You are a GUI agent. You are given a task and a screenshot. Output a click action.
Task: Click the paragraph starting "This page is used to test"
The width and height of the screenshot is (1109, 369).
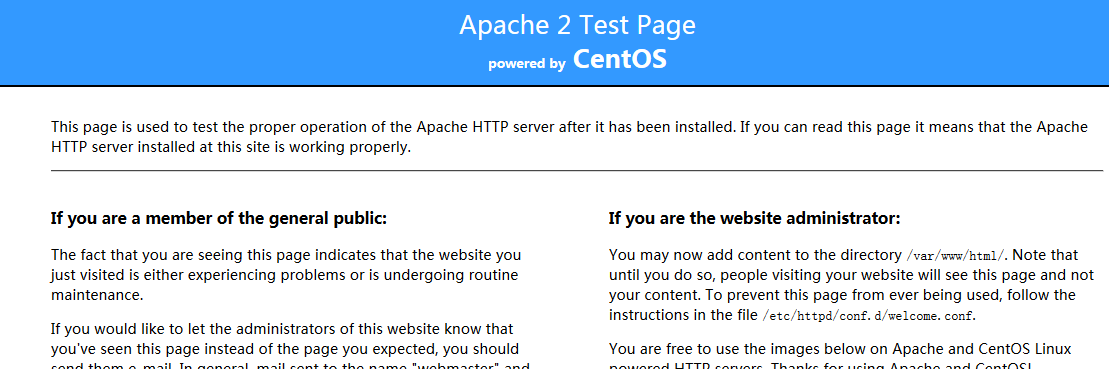(569, 138)
